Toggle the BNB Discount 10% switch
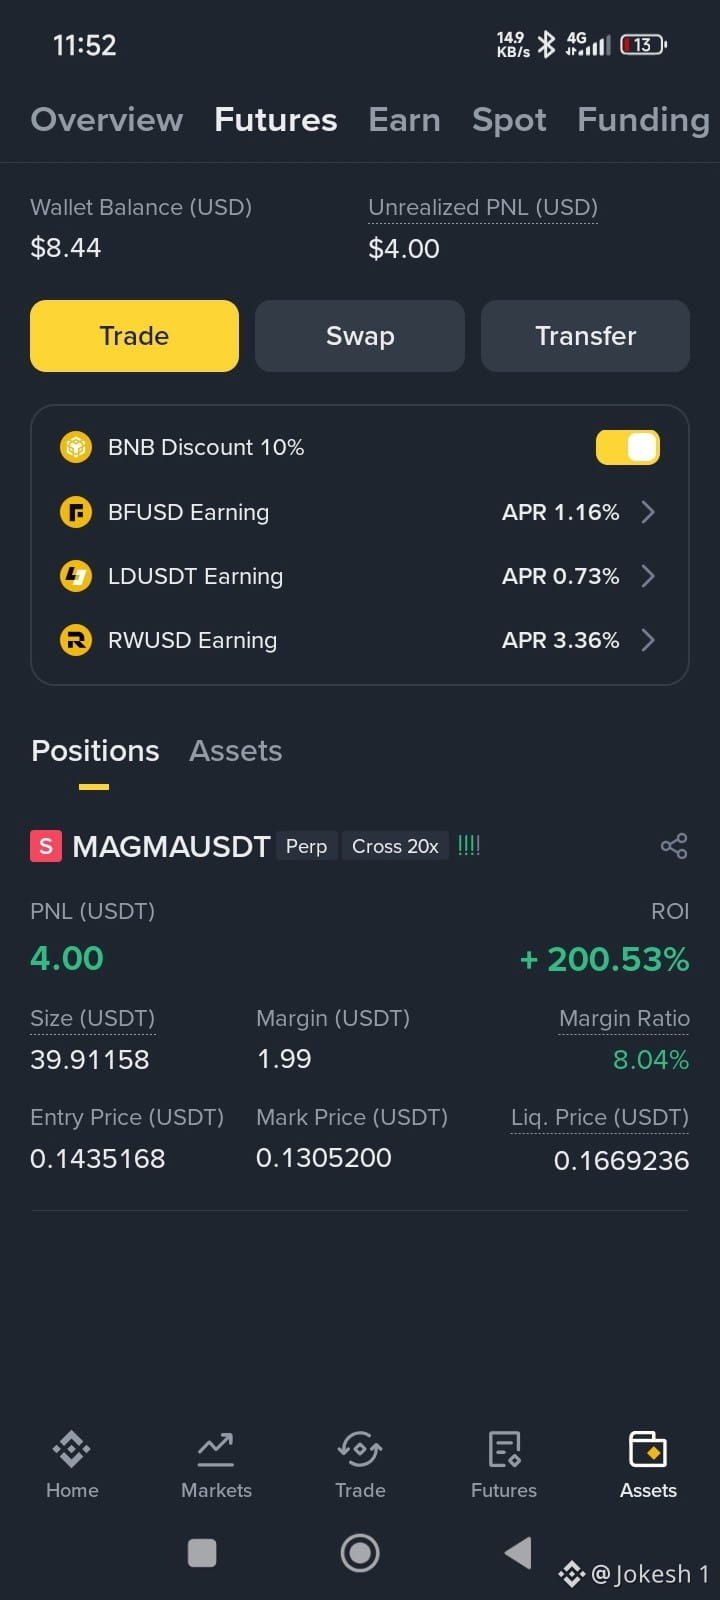Image resolution: width=720 pixels, height=1600 pixels. tap(628, 447)
